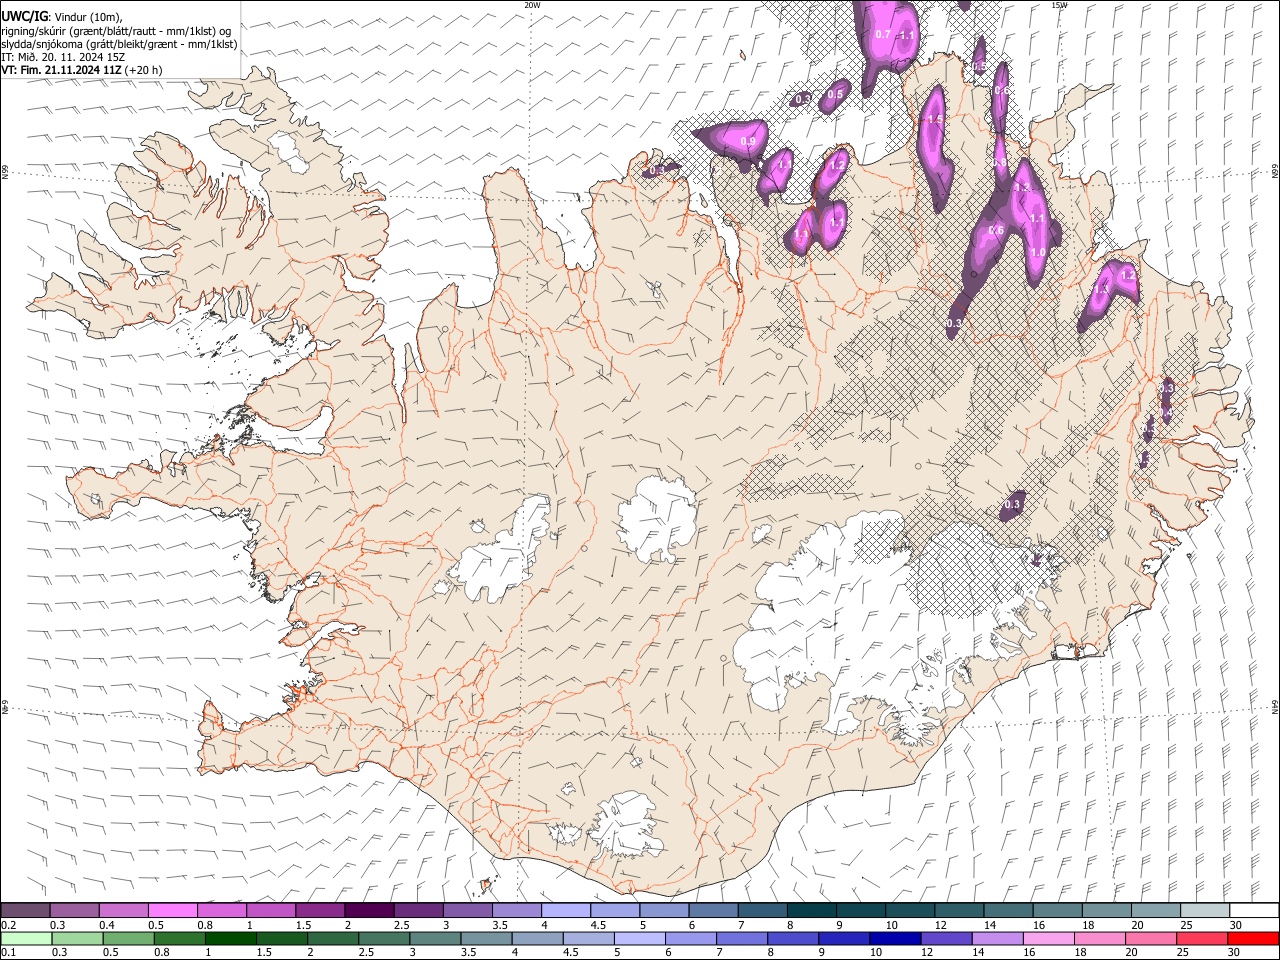1280x960 pixels.
Task: Click the light pink 16 rain legend swatch
Action: coord(1048,938)
